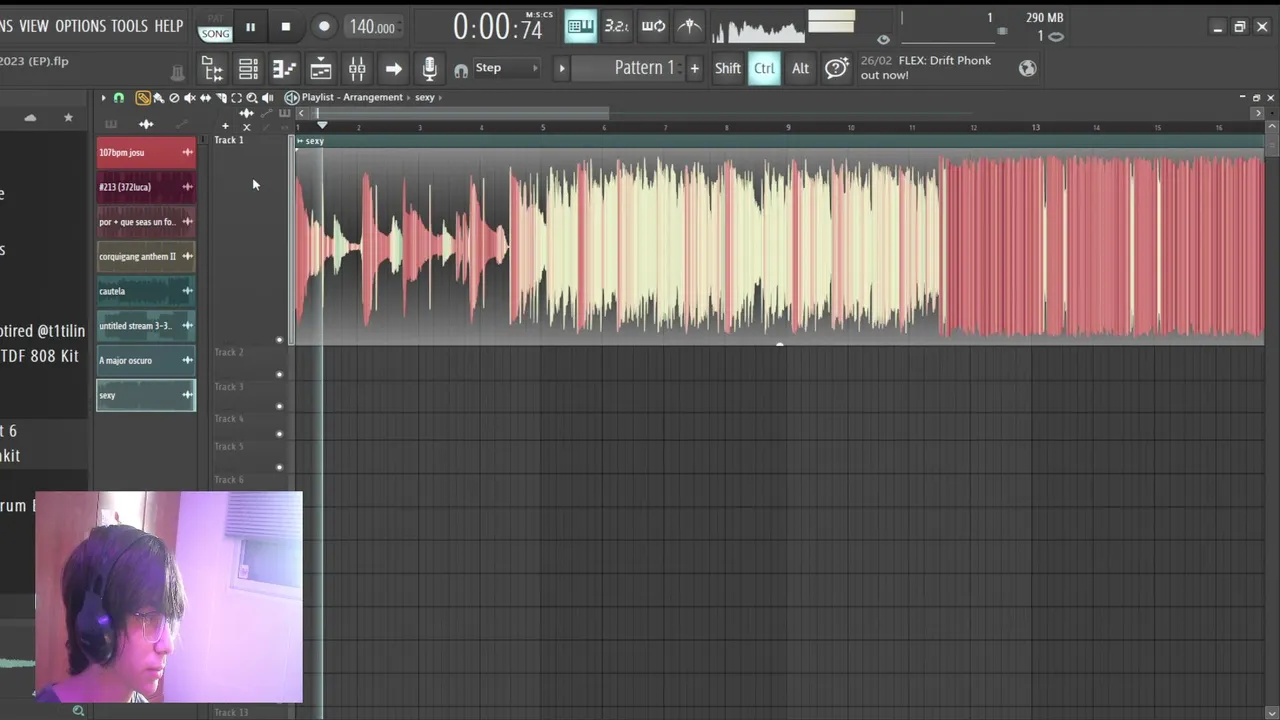The width and height of the screenshot is (1280, 720).
Task: Toggle the Alt modifier button
Action: (800, 68)
